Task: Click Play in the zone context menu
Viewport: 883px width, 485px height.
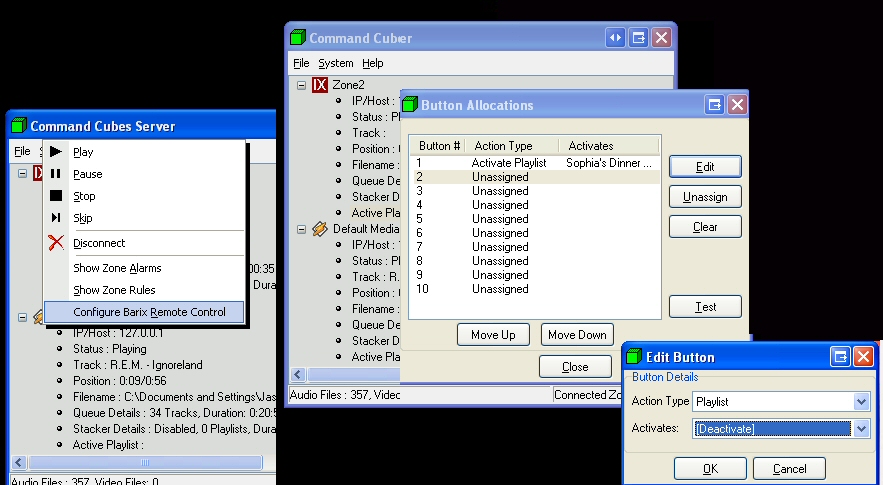Action: click(83, 152)
